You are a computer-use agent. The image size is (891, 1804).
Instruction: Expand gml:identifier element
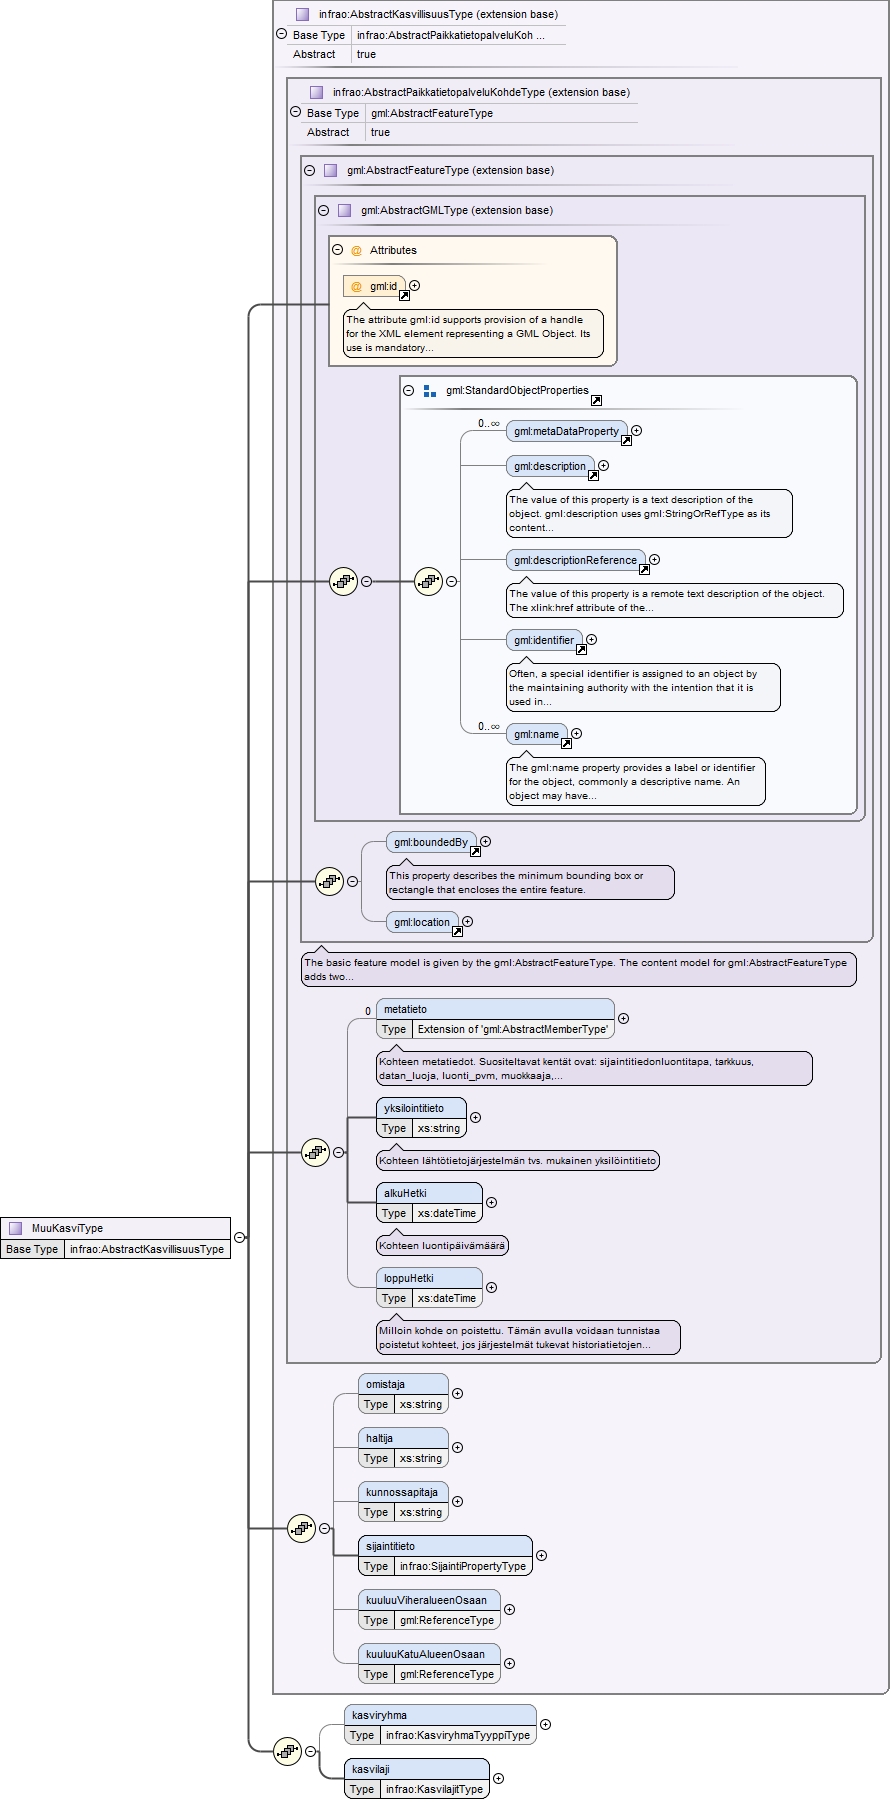tap(591, 639)
